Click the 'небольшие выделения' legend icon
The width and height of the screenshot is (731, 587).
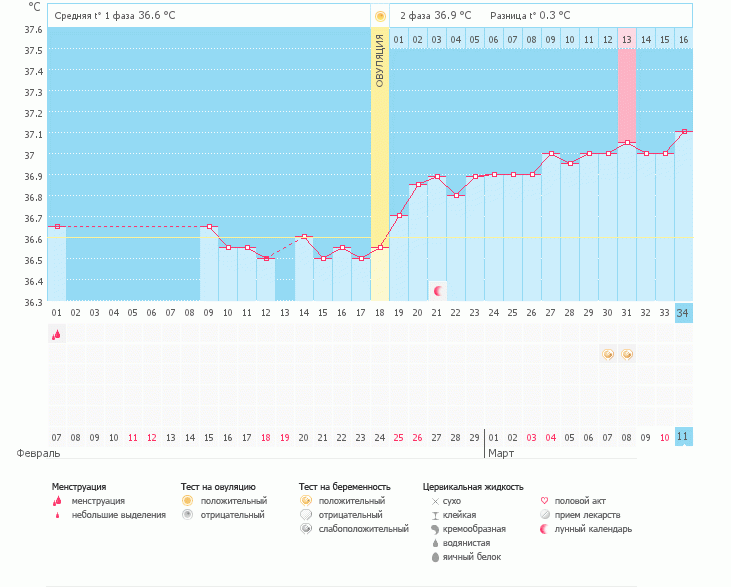coord(56,515)
